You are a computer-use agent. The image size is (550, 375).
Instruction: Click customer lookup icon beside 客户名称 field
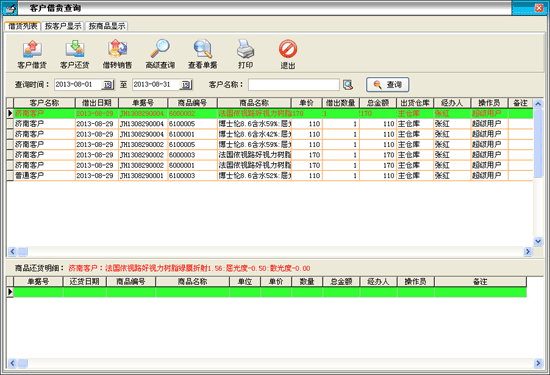click(x=348, y=85)
